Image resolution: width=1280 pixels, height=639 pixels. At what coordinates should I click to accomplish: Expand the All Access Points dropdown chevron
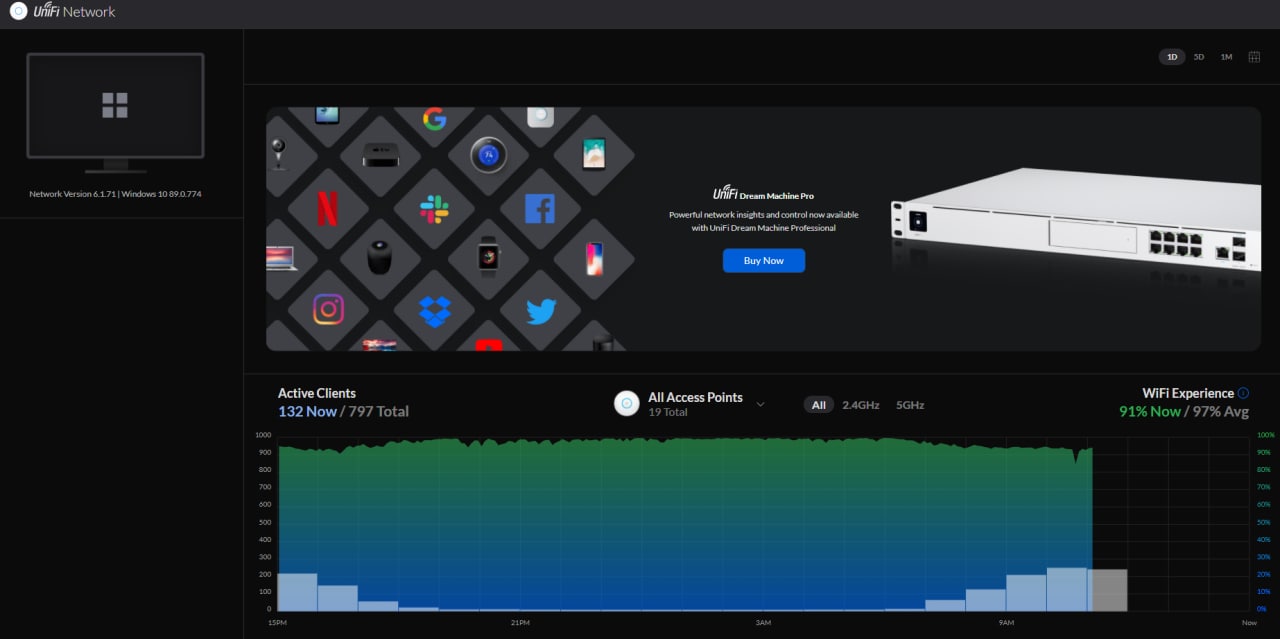(760, 404)
